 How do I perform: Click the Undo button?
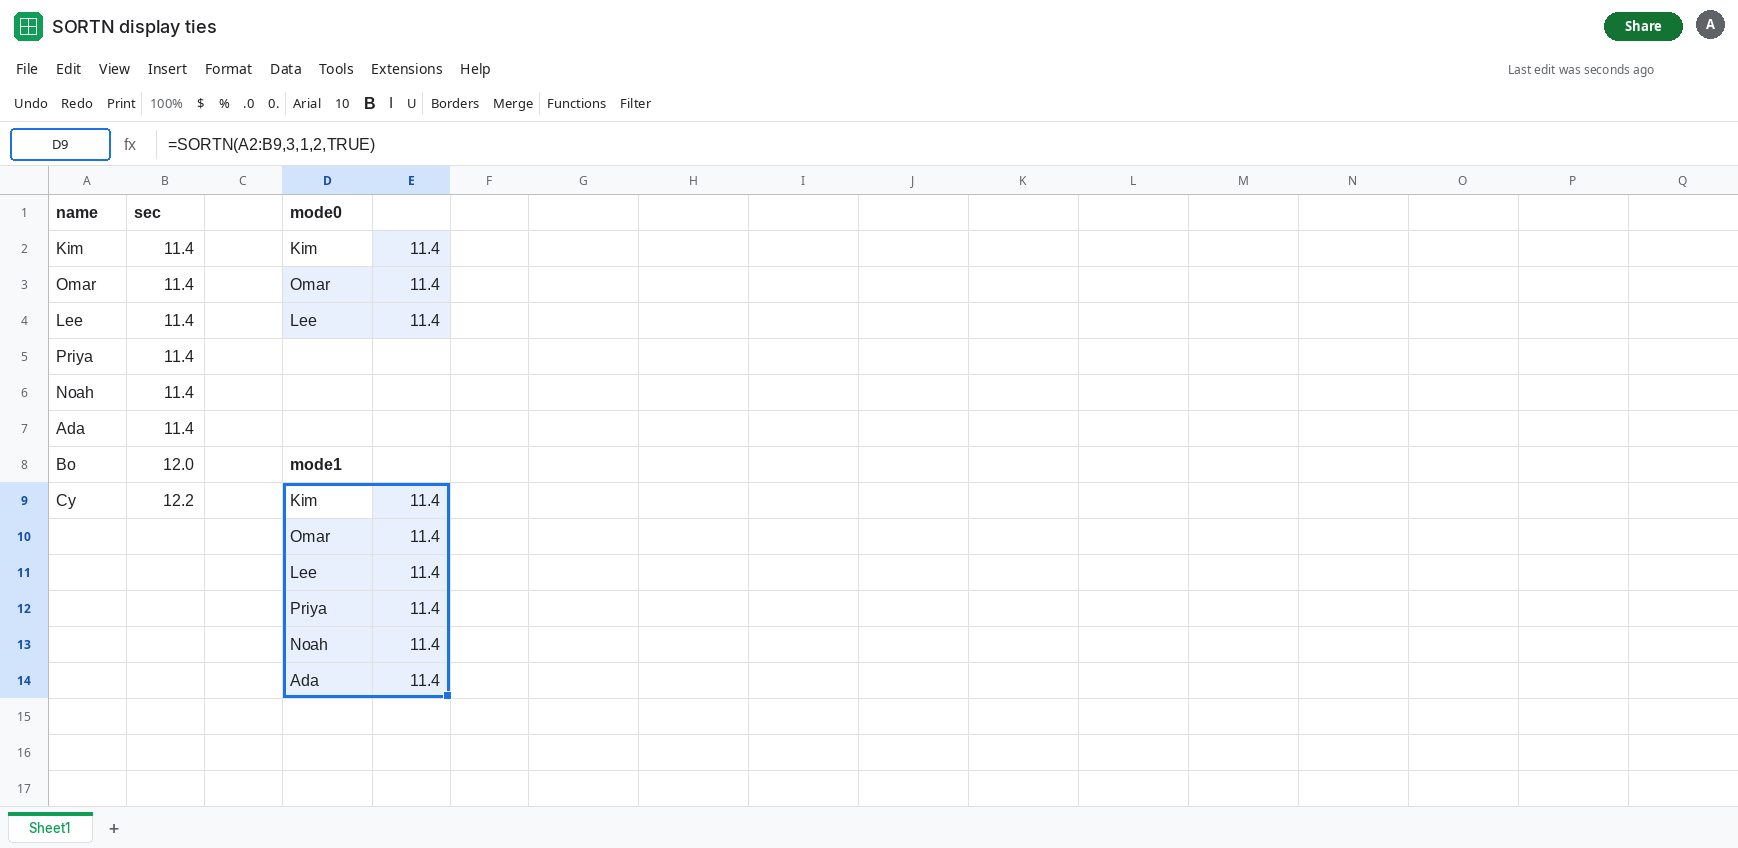point(31,103)
